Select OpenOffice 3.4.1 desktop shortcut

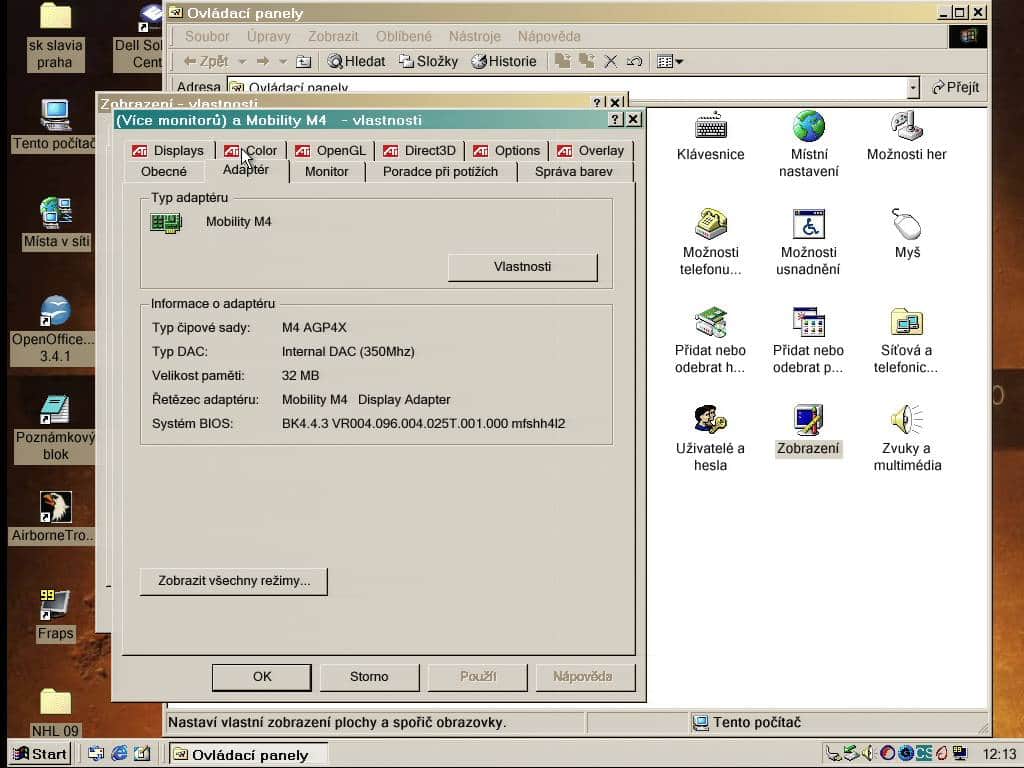click(x=55, y=328)
